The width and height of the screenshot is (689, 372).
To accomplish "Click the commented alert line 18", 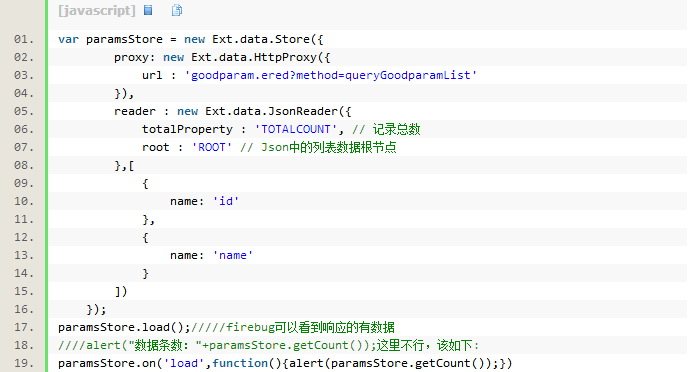I will point(268,346).
